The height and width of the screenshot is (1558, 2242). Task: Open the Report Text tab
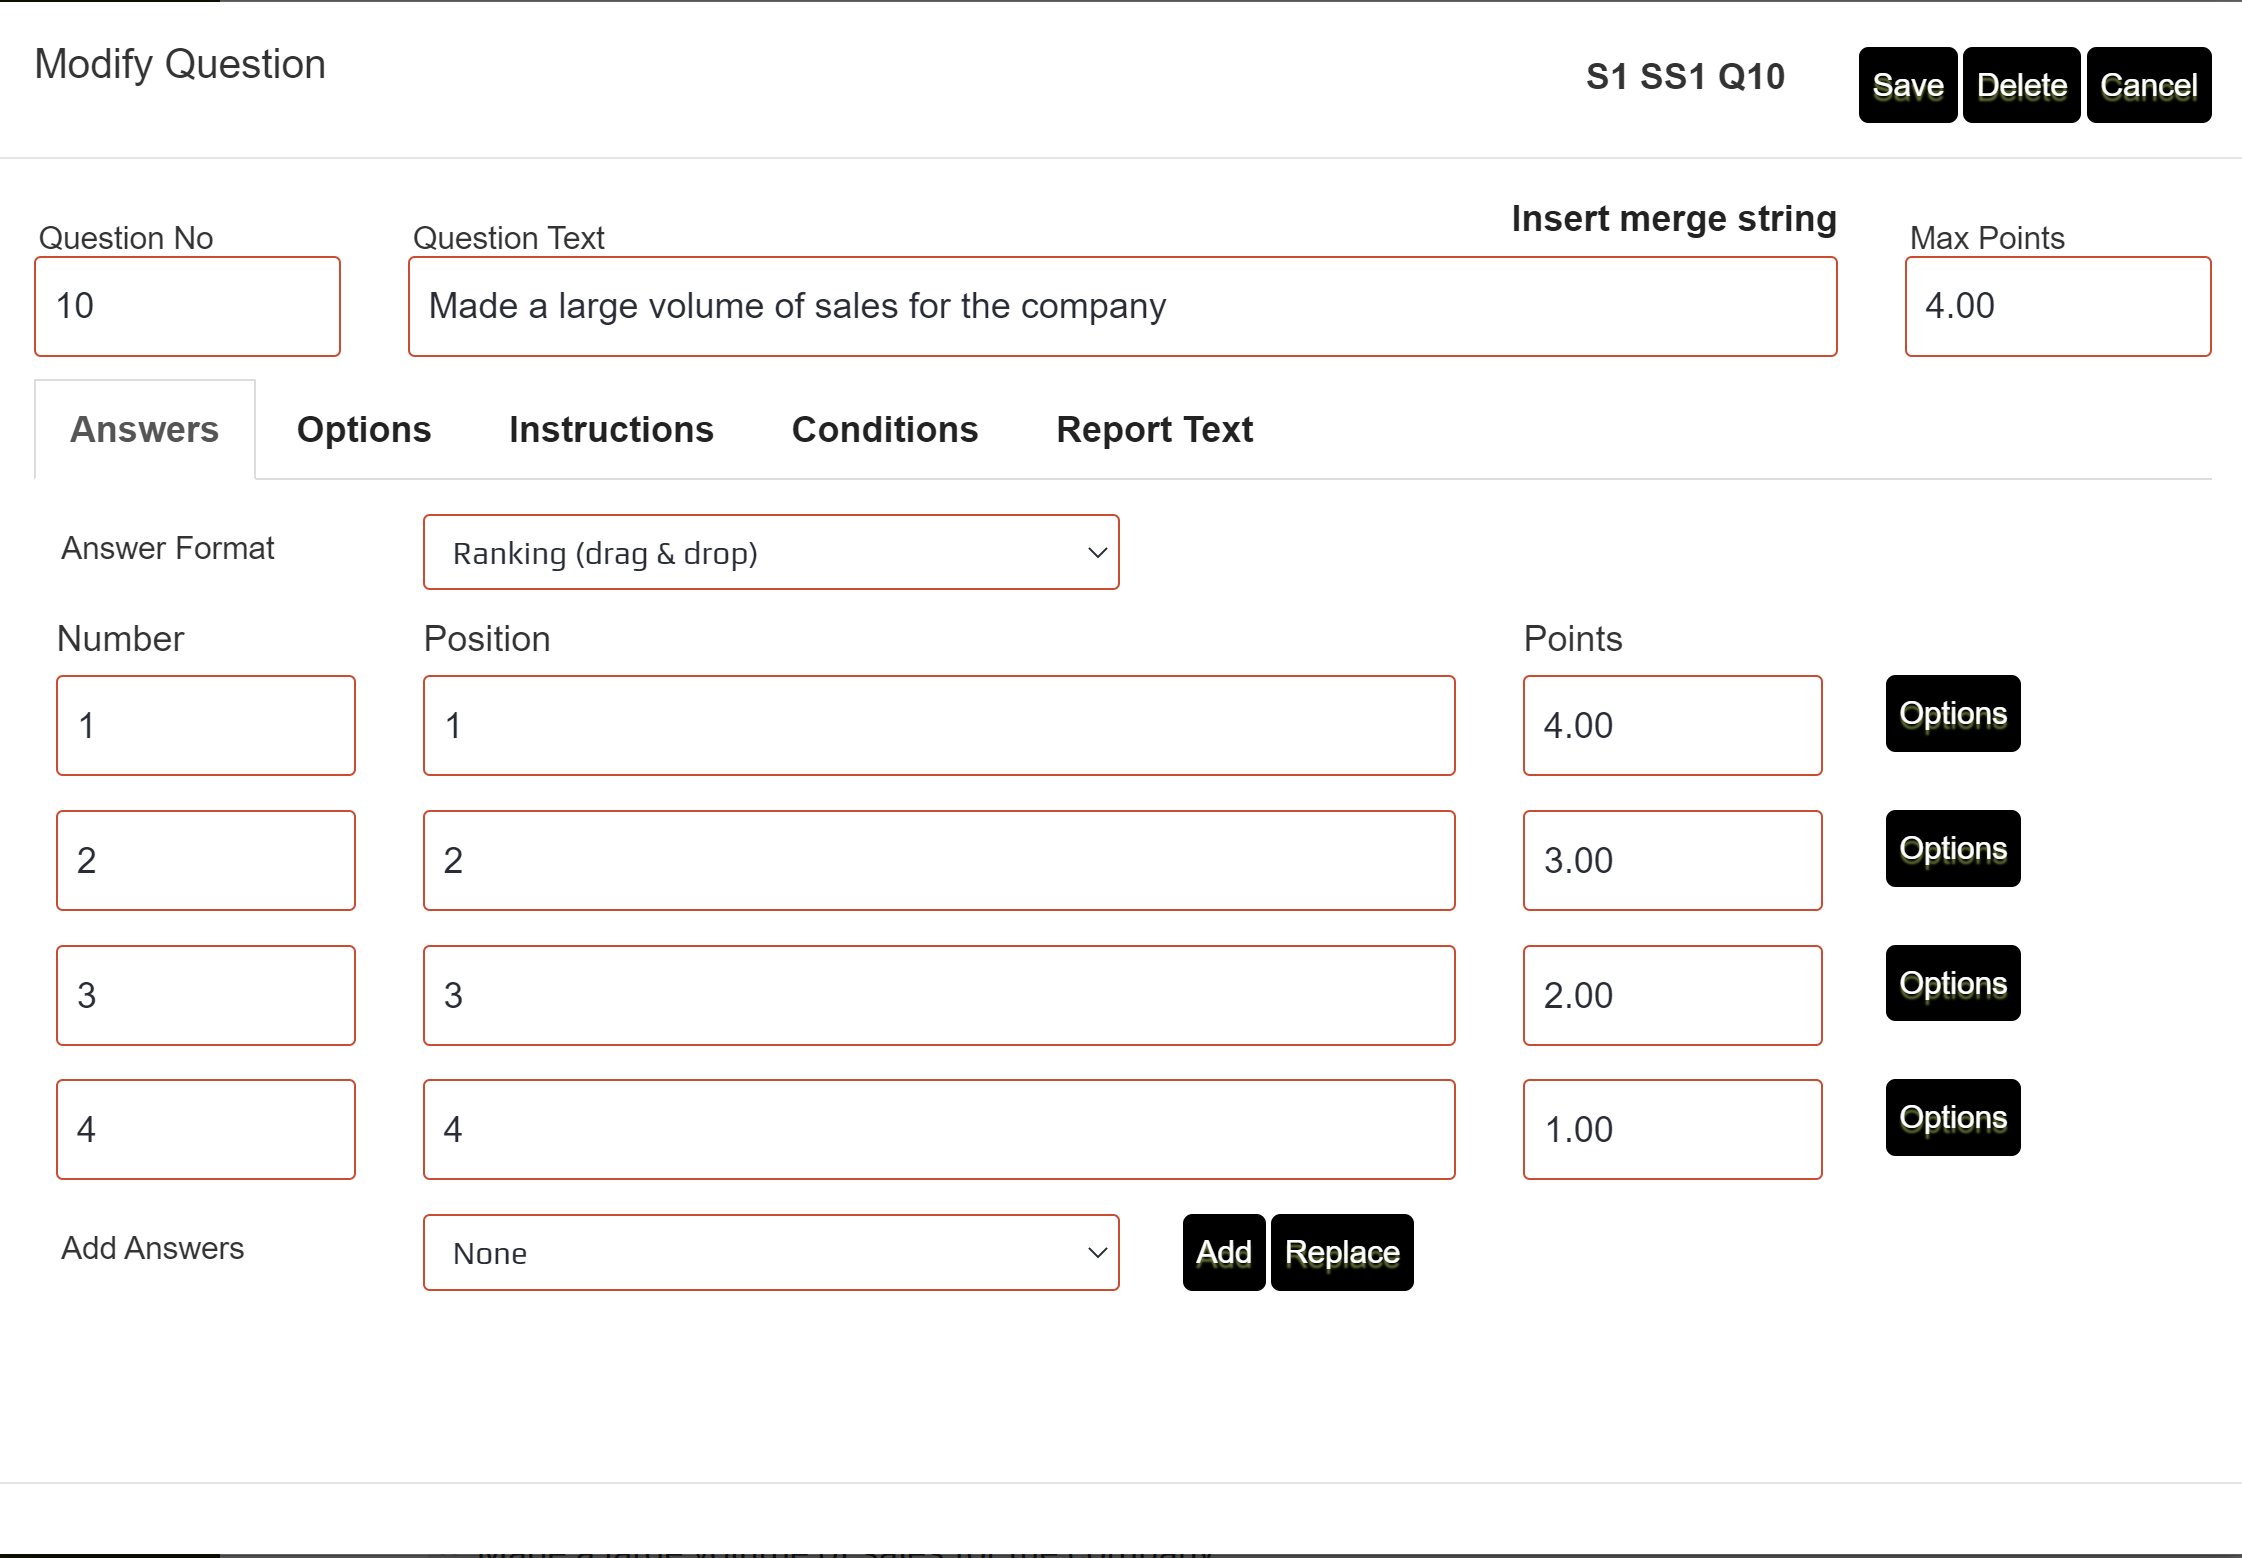click(1153, 430)
